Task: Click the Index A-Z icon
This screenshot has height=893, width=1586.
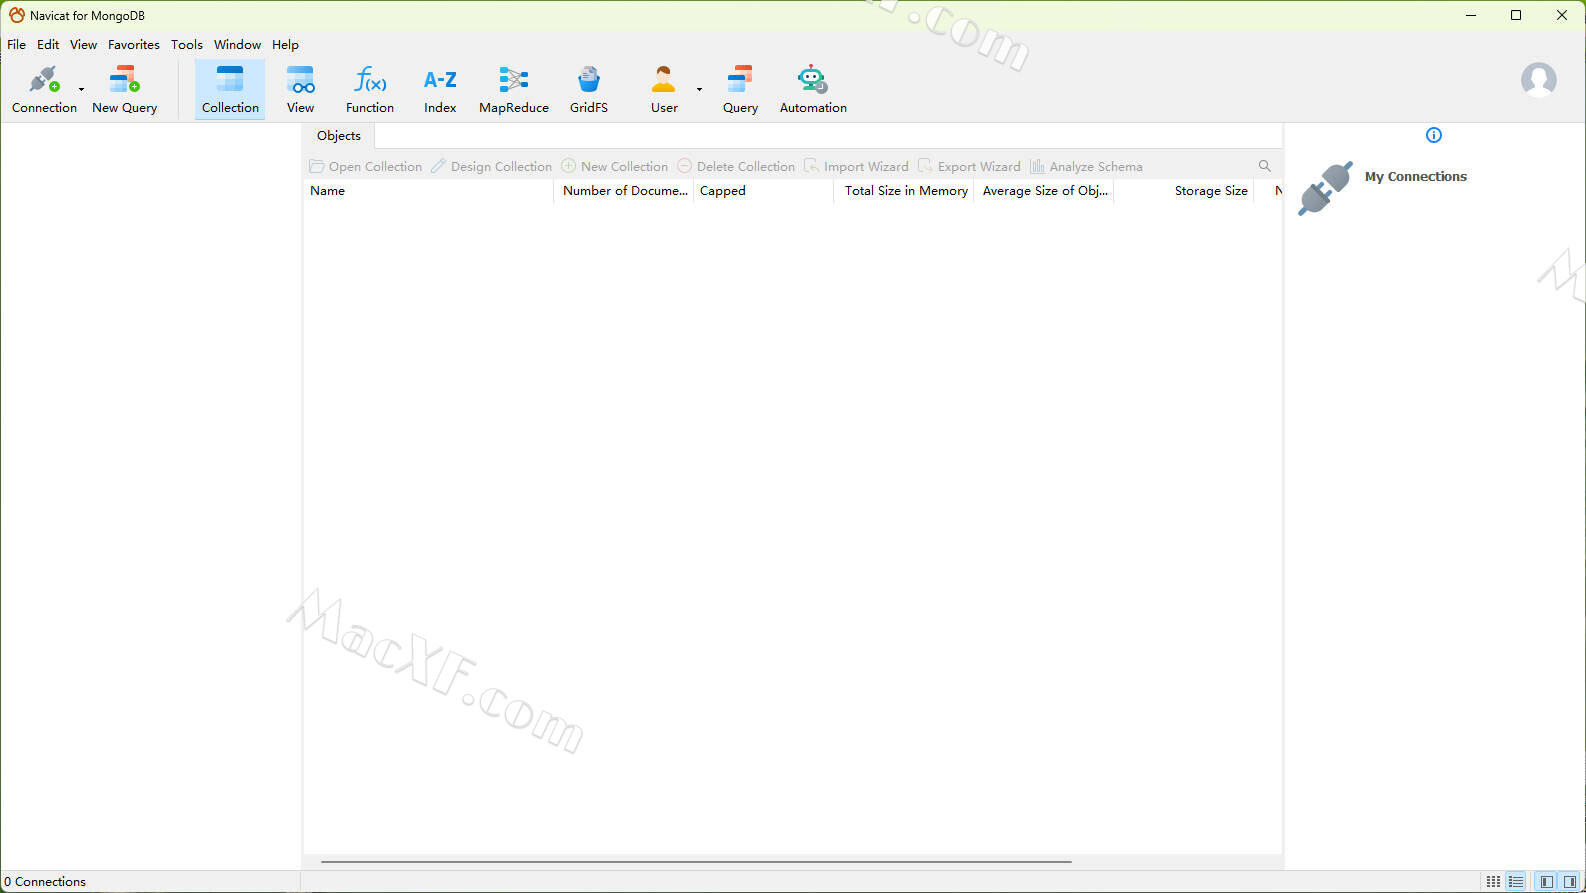Action: tap(440, 89)
